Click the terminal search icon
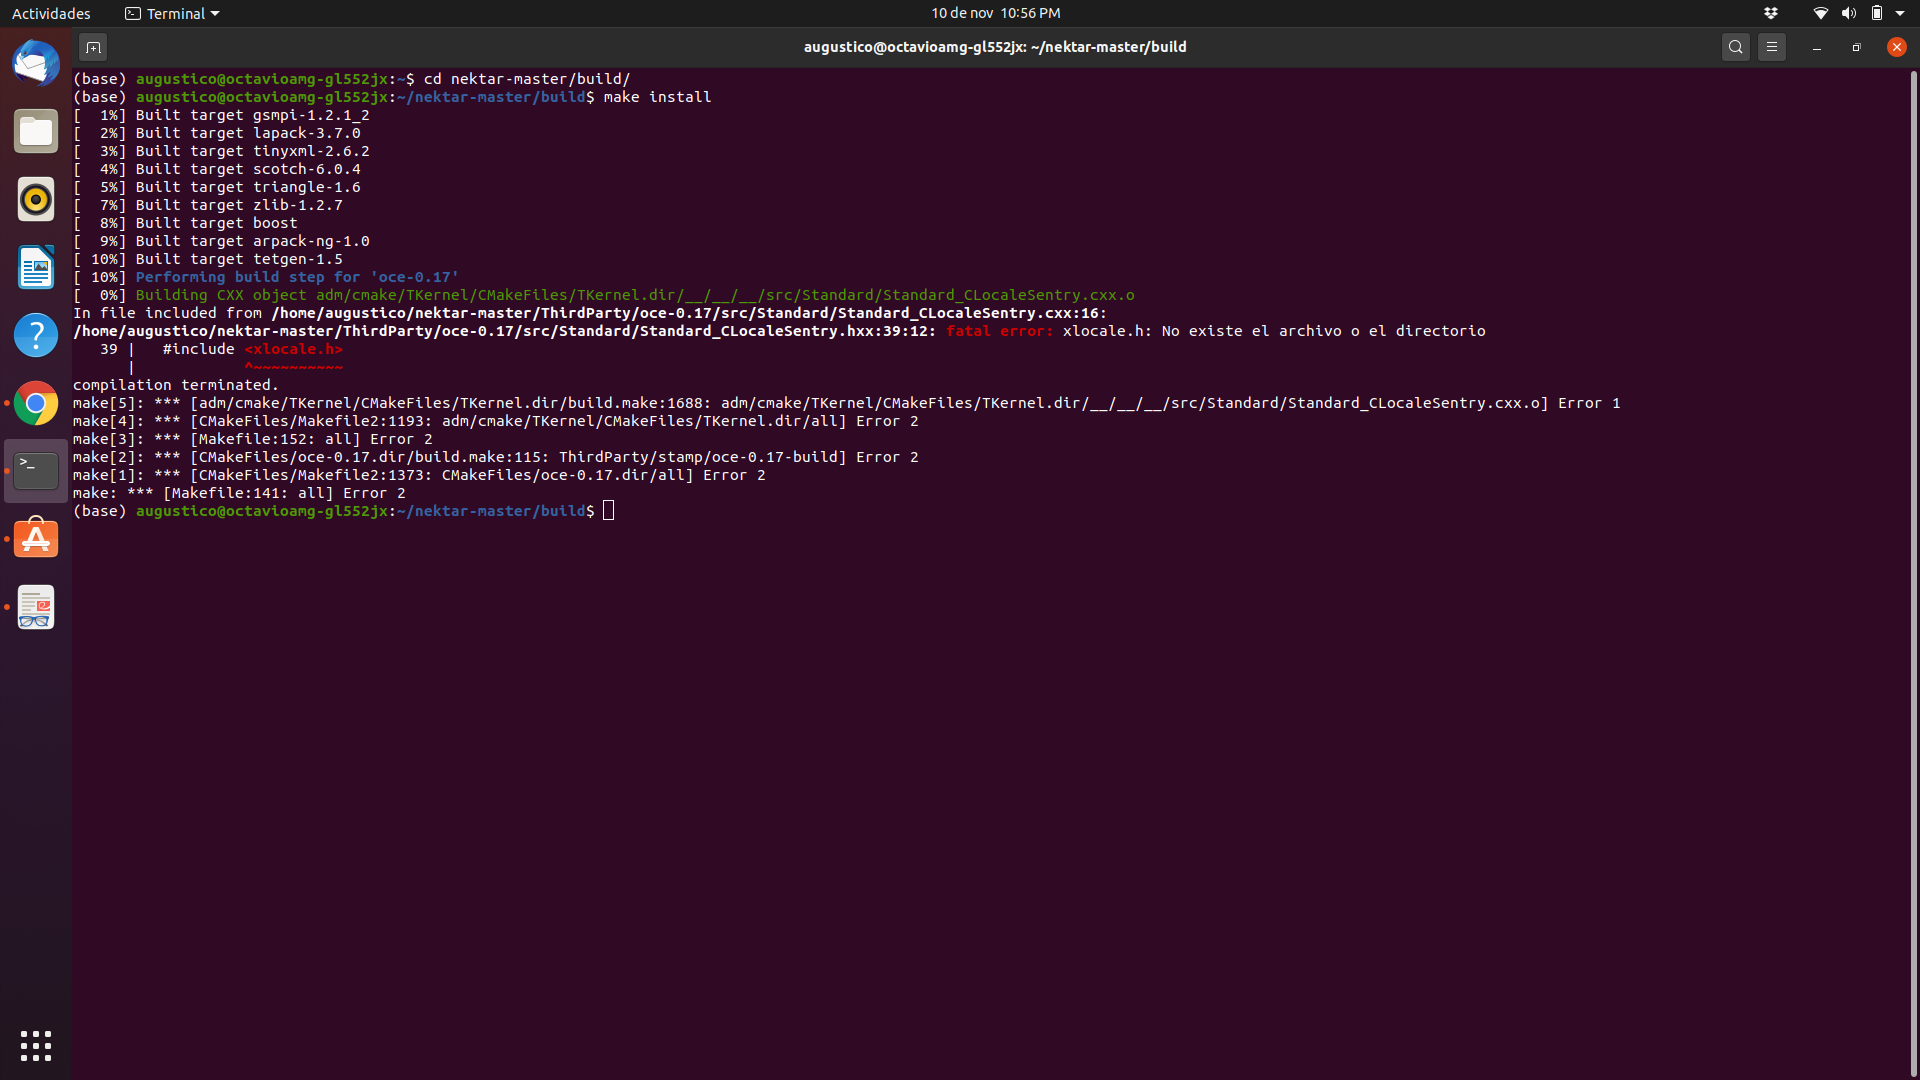Viewport: 1920px width, 1080px height. coord(1735,47)
